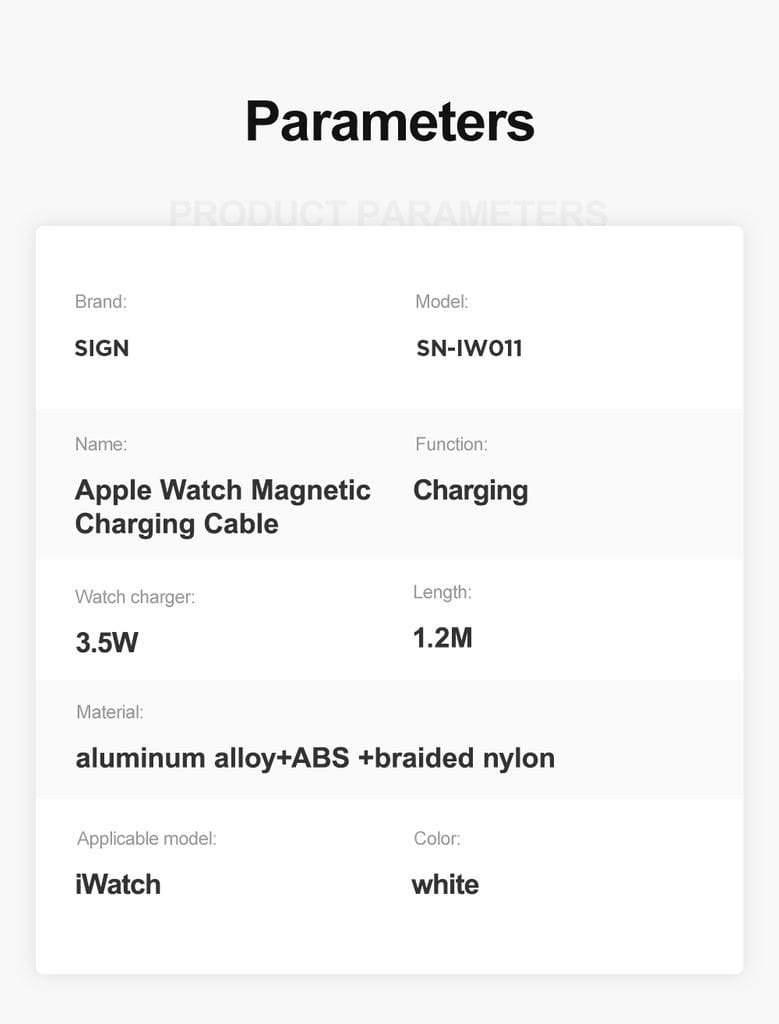
Task: Select the faded PRODUCT PARAMETERS watermark text
Action: 389,213
